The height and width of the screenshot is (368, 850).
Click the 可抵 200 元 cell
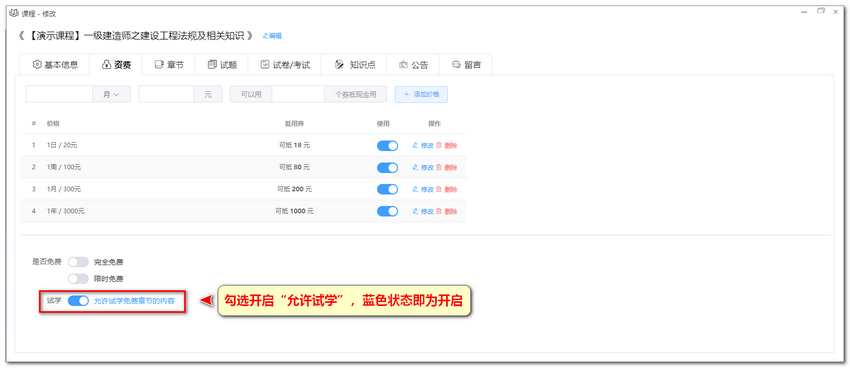[x=294, y=189]
